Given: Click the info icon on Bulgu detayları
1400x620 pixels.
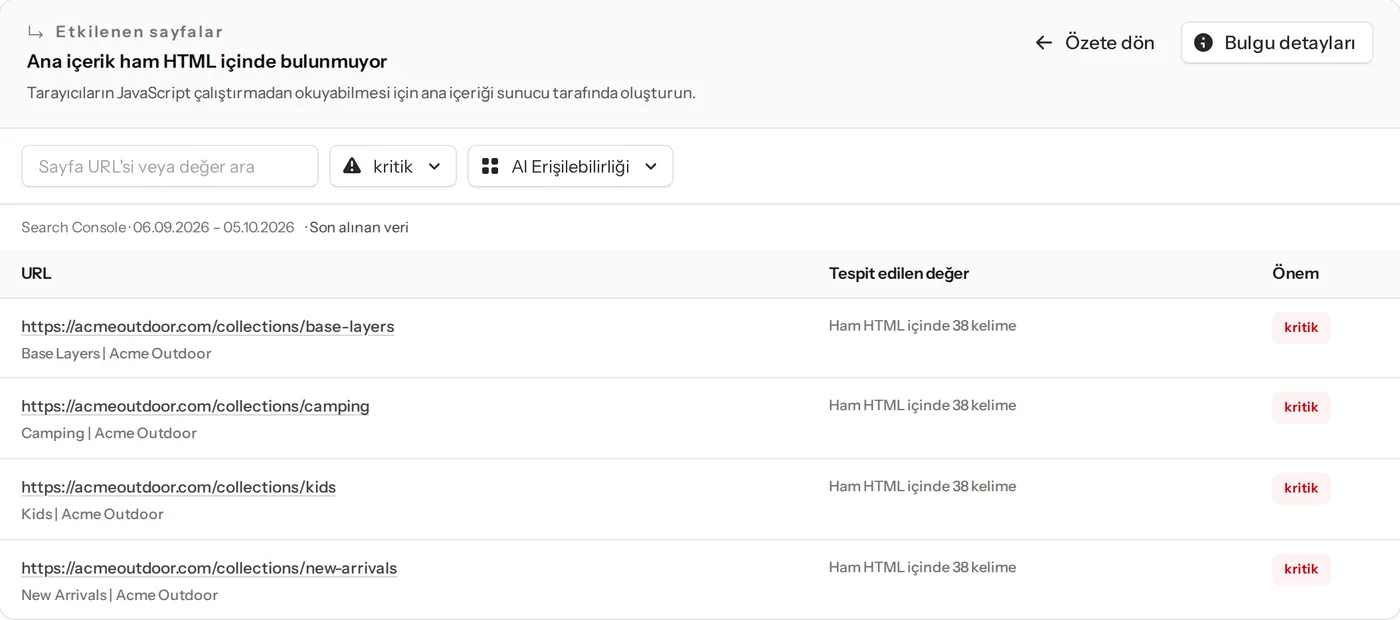Looking at the screenshot, I should click(x=1204, y=43).
